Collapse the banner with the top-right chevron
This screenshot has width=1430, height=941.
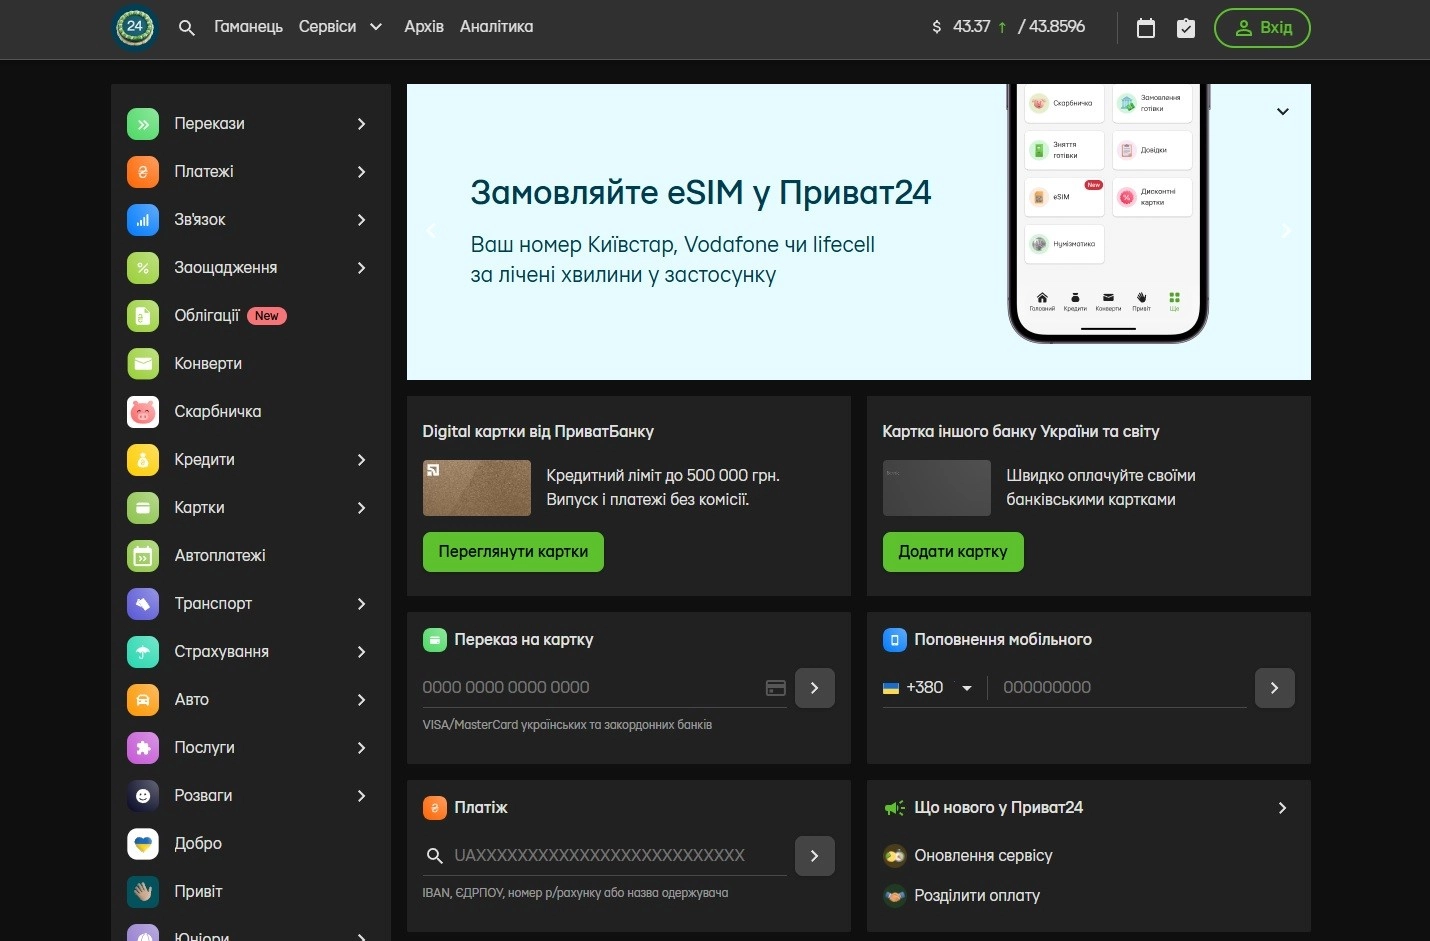(1283, 111)
